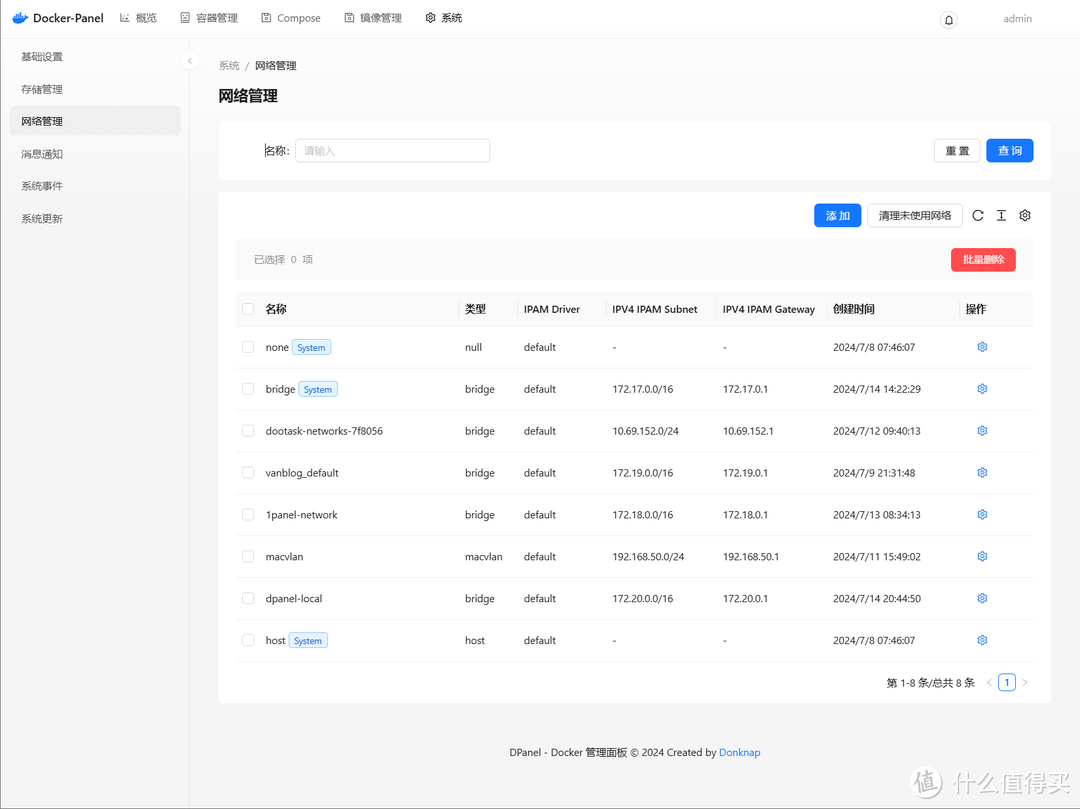Click the 添加 button to add a network
Image resolution: width=1080 pixels, height=809 pixels.
click(837, 215)
